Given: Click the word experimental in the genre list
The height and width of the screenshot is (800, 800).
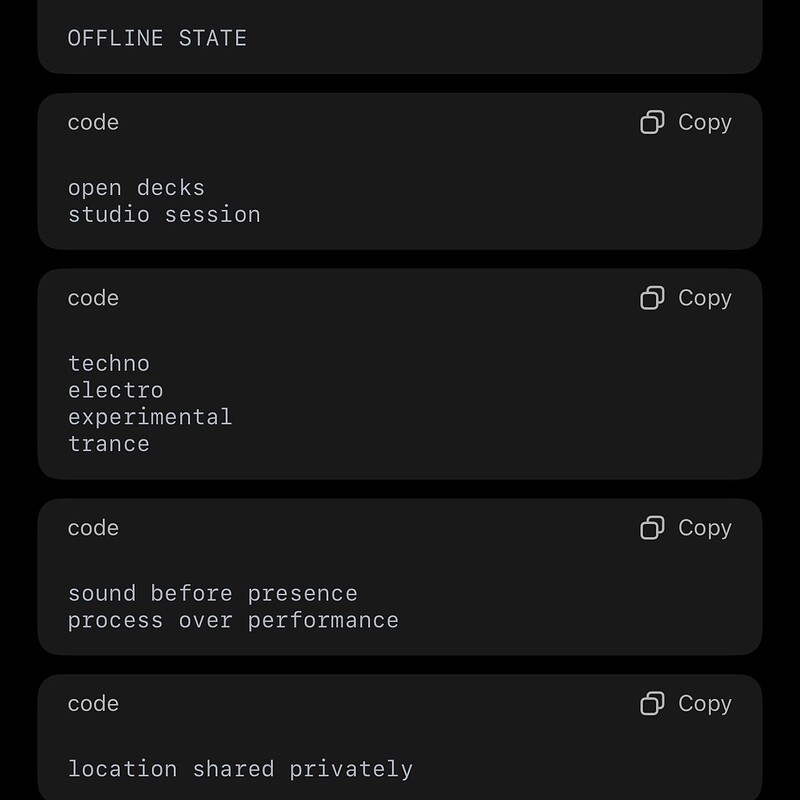Looking at the screenshot, I should (150, 416).
